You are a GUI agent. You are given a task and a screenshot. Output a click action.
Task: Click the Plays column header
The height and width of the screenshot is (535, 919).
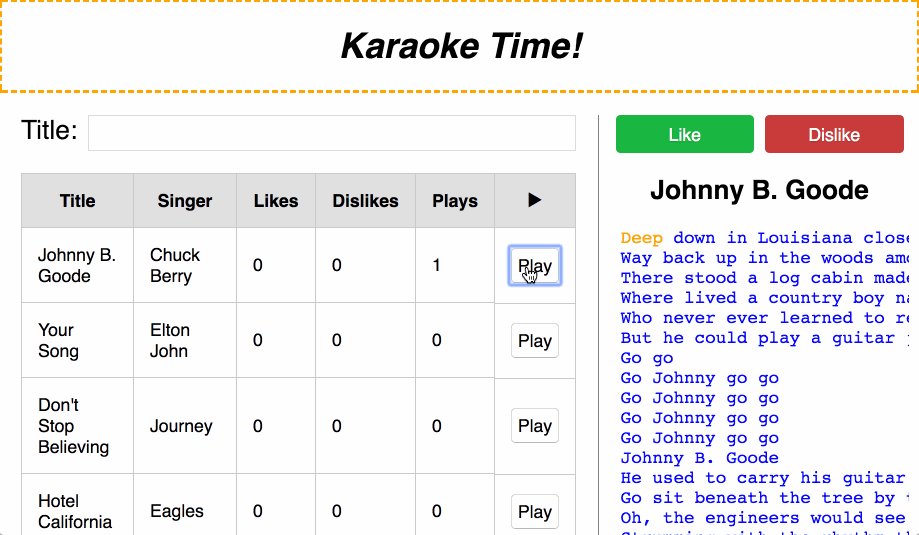[455, 200]
